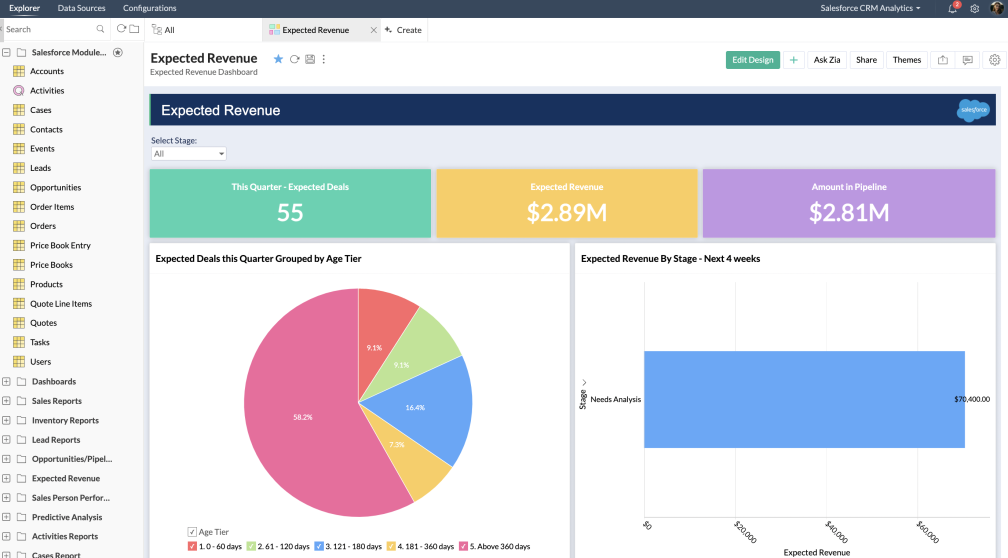The height and width of the screenshot is (558, 1008).
Task: Open dashboard settings gear icon
Action: click(x=994, y=60)
